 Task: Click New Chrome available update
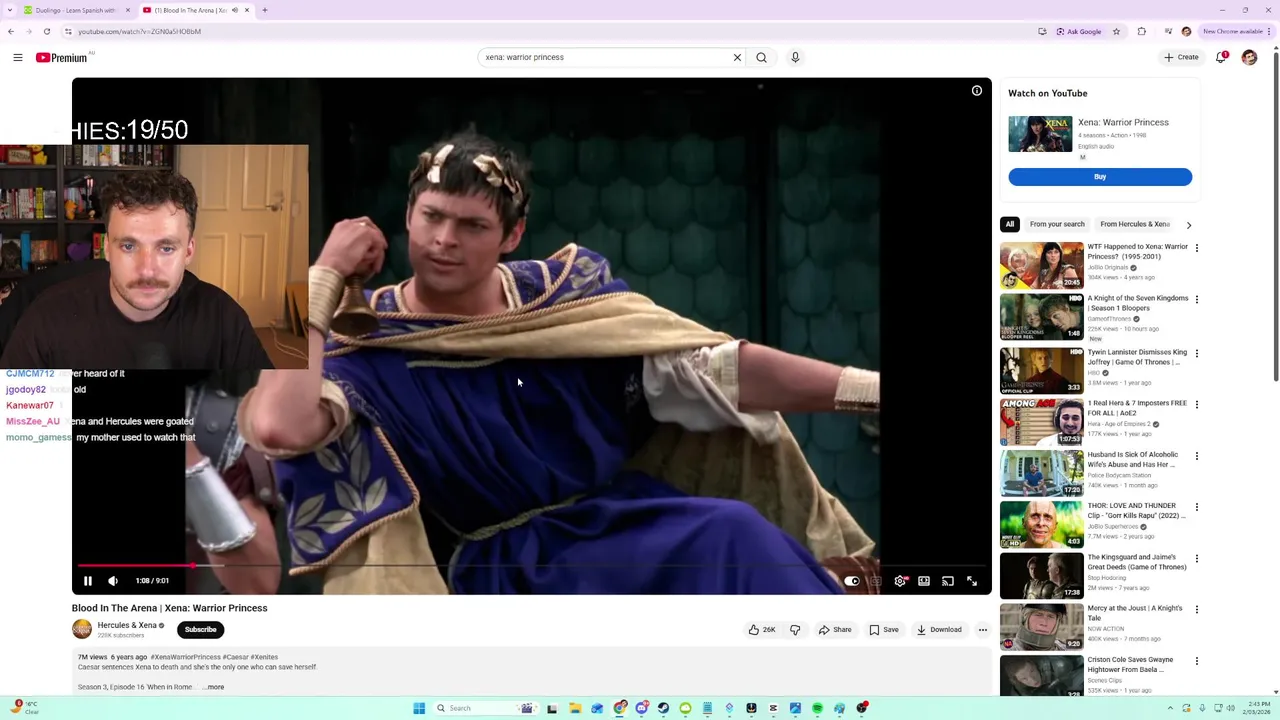click(x=1236, y=31)
